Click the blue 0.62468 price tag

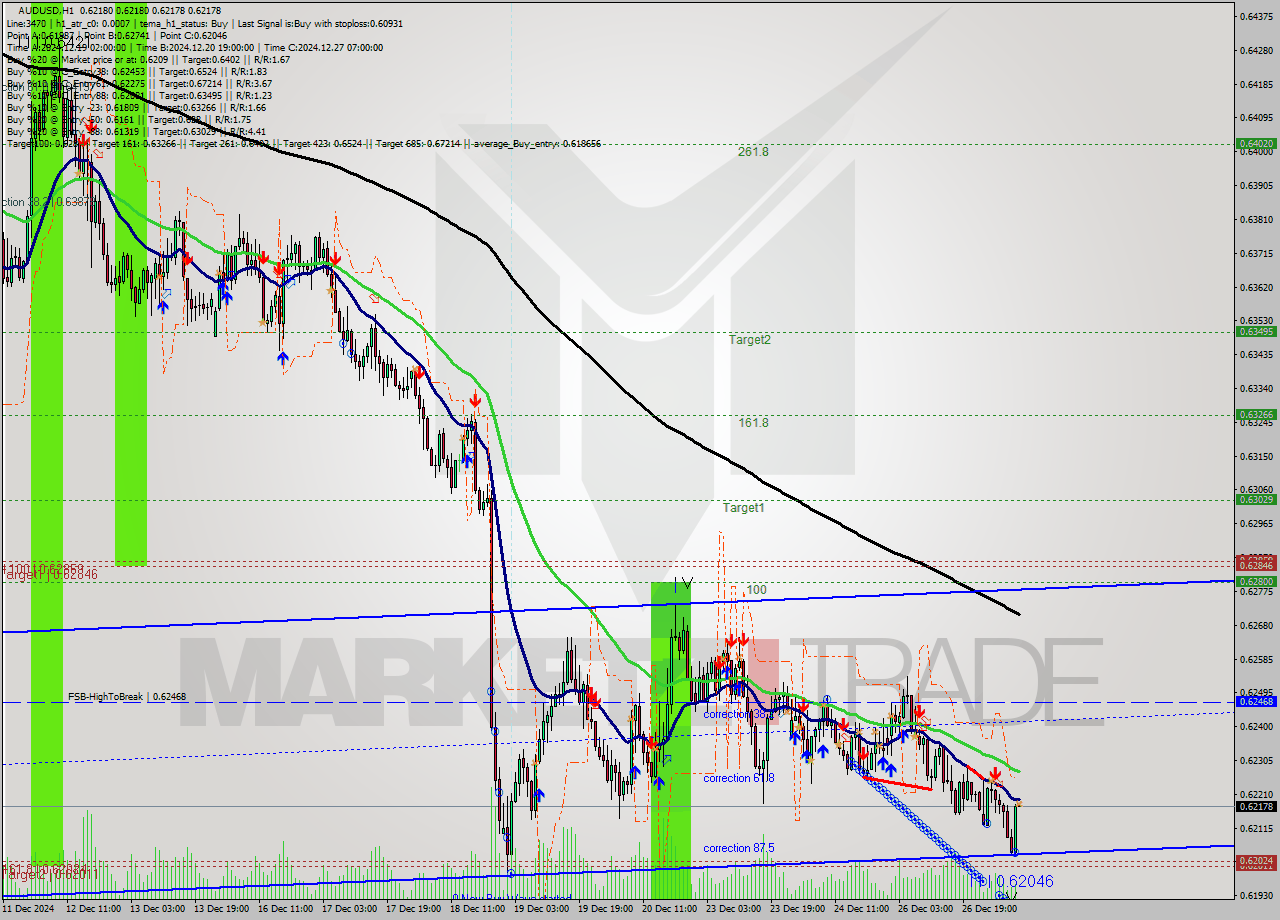(1256, 701)
